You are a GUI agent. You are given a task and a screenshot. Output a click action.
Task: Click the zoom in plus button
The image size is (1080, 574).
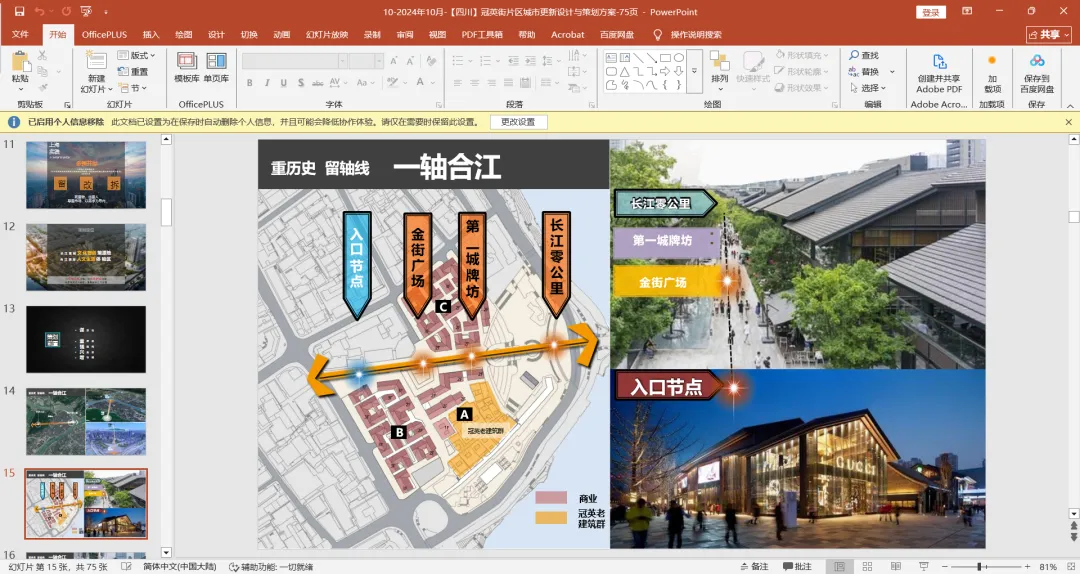click(1027, 566)
